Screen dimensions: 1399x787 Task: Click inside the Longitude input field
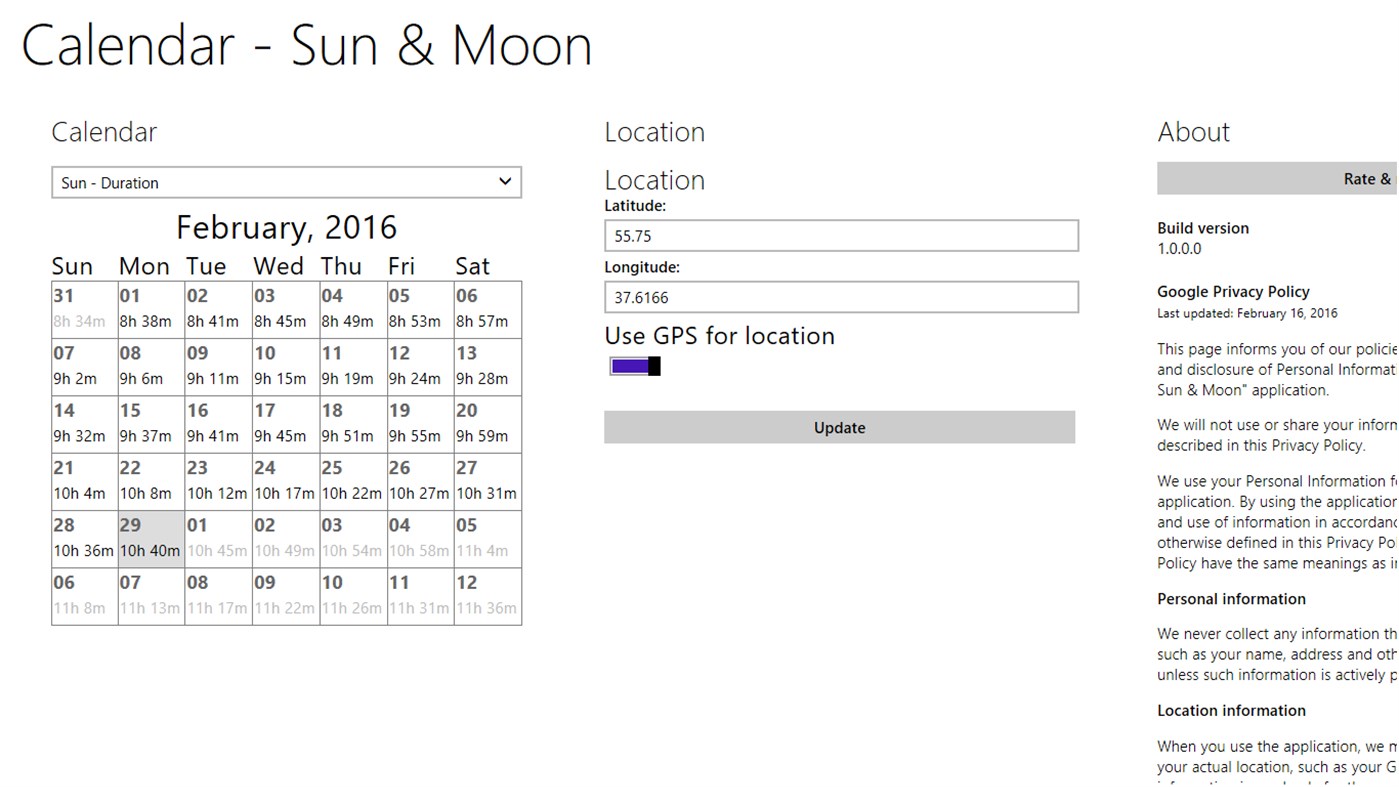[x=840, y=297]
